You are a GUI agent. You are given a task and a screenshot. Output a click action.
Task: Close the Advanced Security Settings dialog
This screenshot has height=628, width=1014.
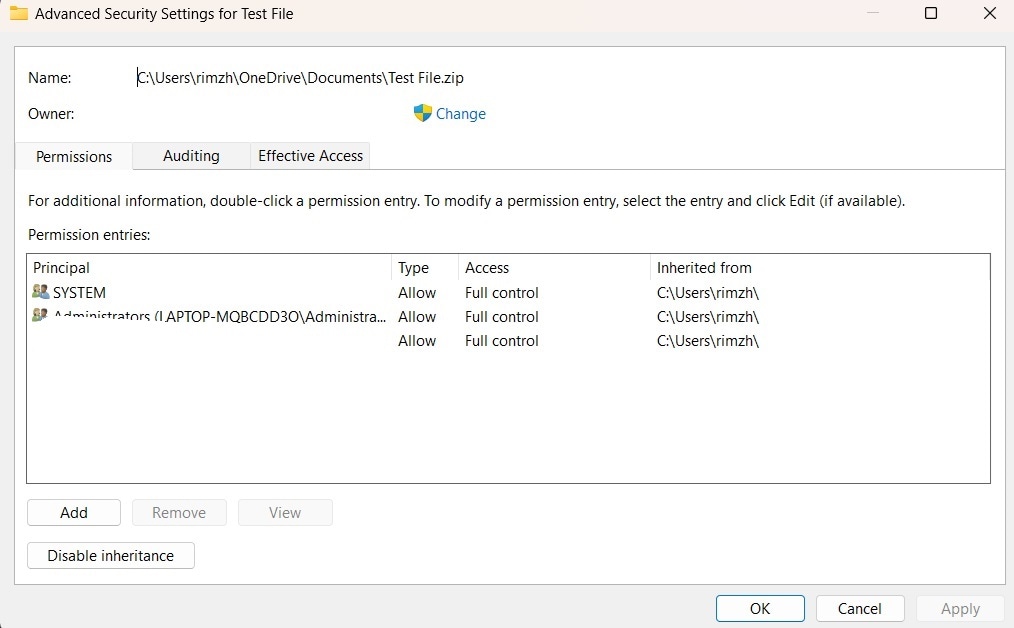[x=990, y=14]
